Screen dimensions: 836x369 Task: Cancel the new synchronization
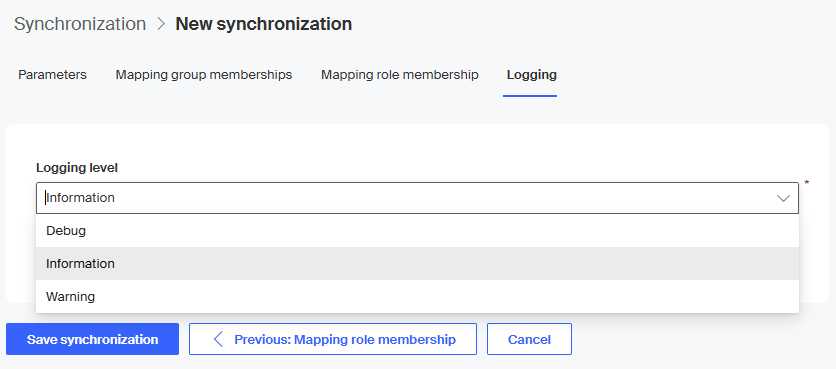click(x=529, y=339)
